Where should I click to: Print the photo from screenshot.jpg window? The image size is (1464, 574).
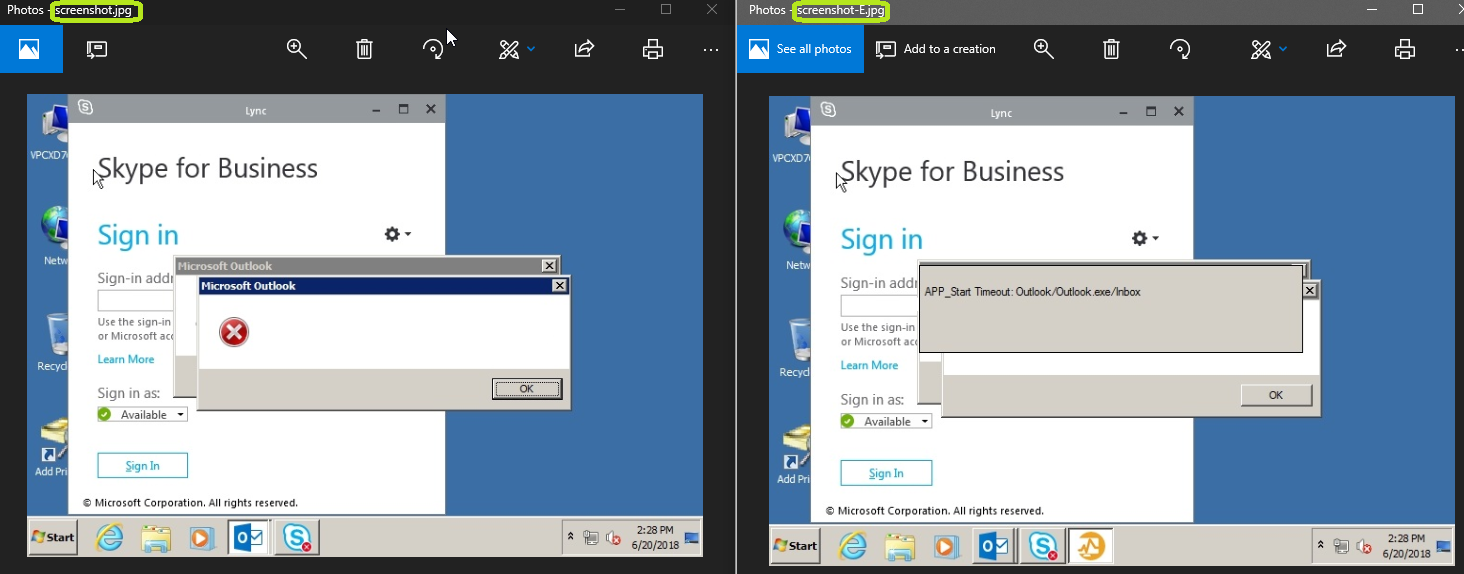[653, 49]
